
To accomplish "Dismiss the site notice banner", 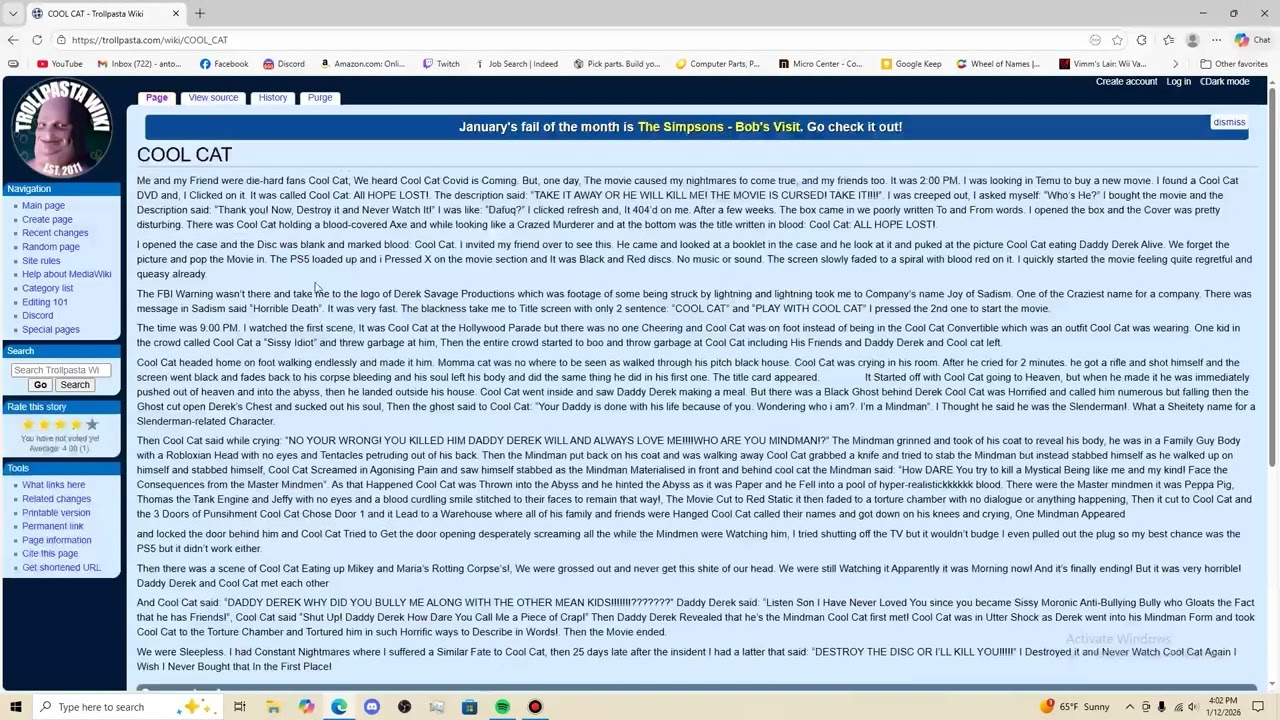I will (1229, 122).
